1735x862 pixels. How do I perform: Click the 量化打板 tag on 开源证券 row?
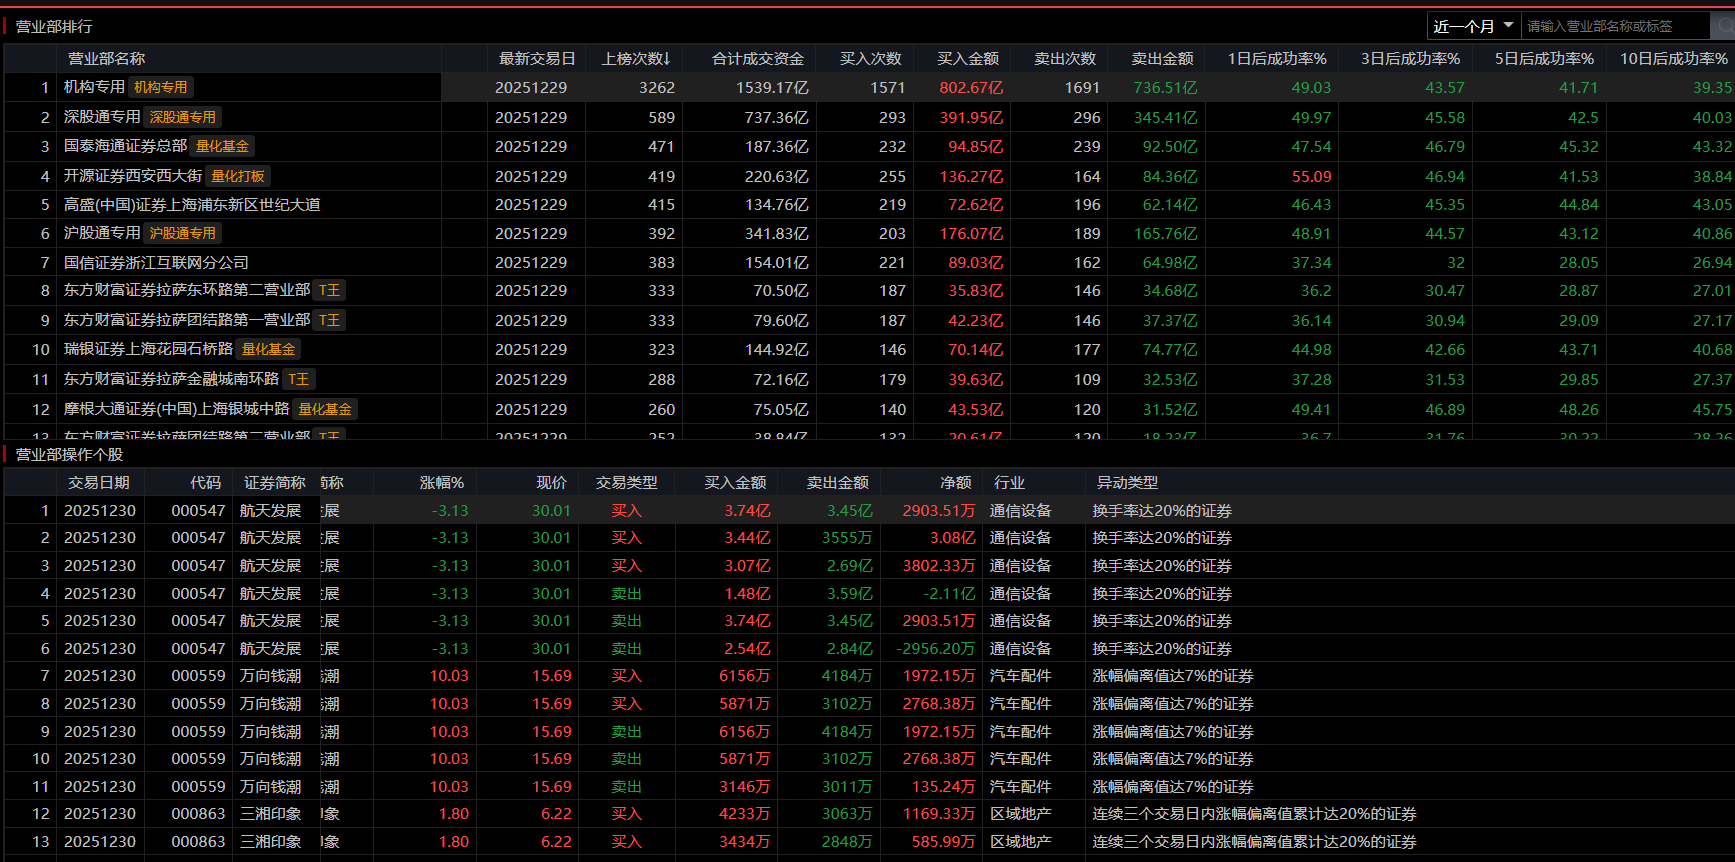tap(238, 177)
